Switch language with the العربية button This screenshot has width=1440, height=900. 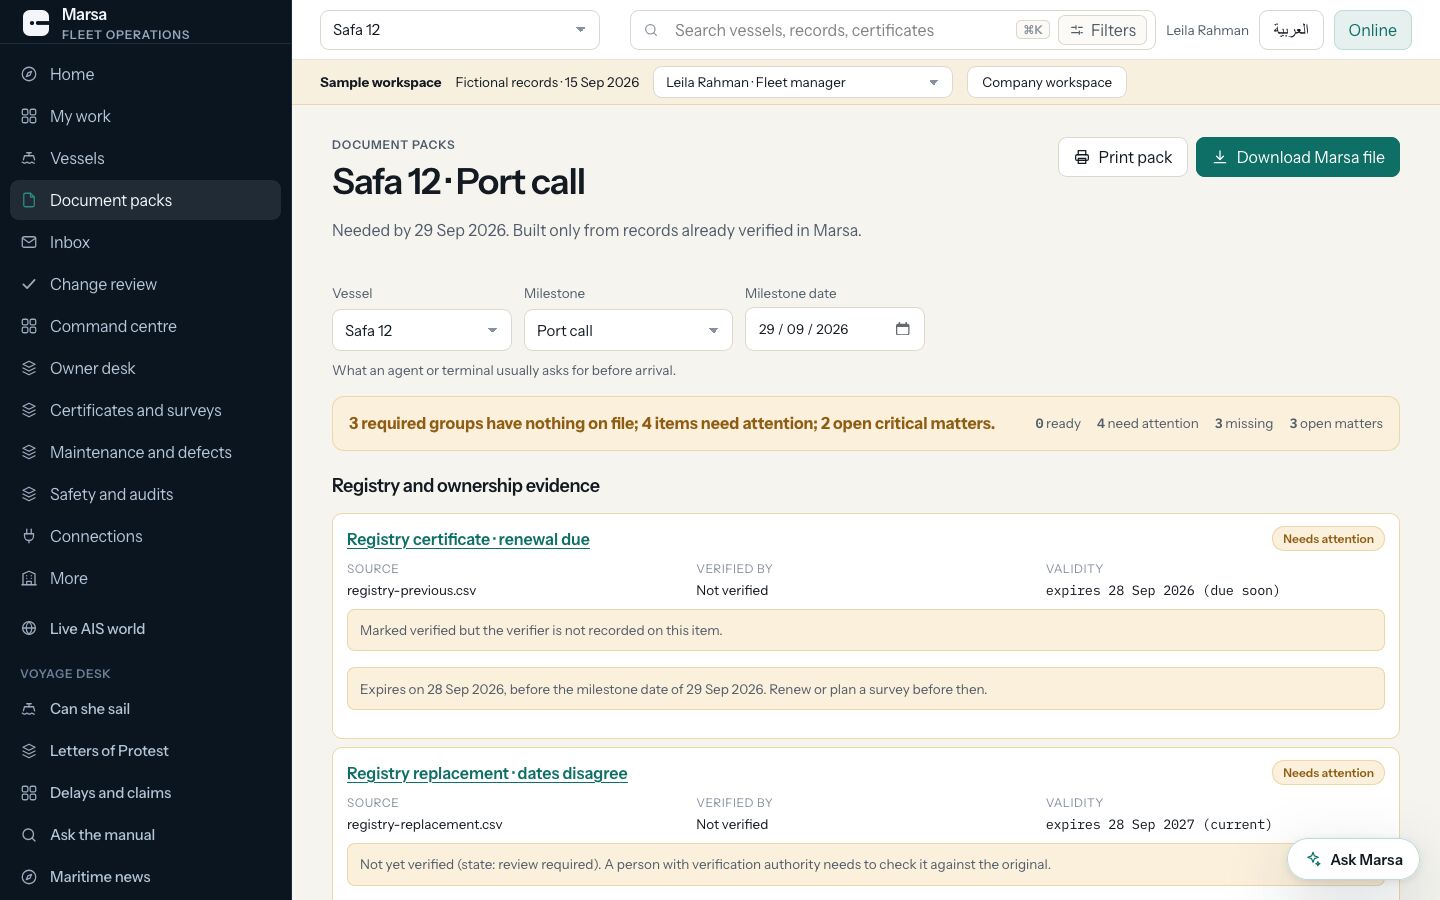tap(1291, 30)
